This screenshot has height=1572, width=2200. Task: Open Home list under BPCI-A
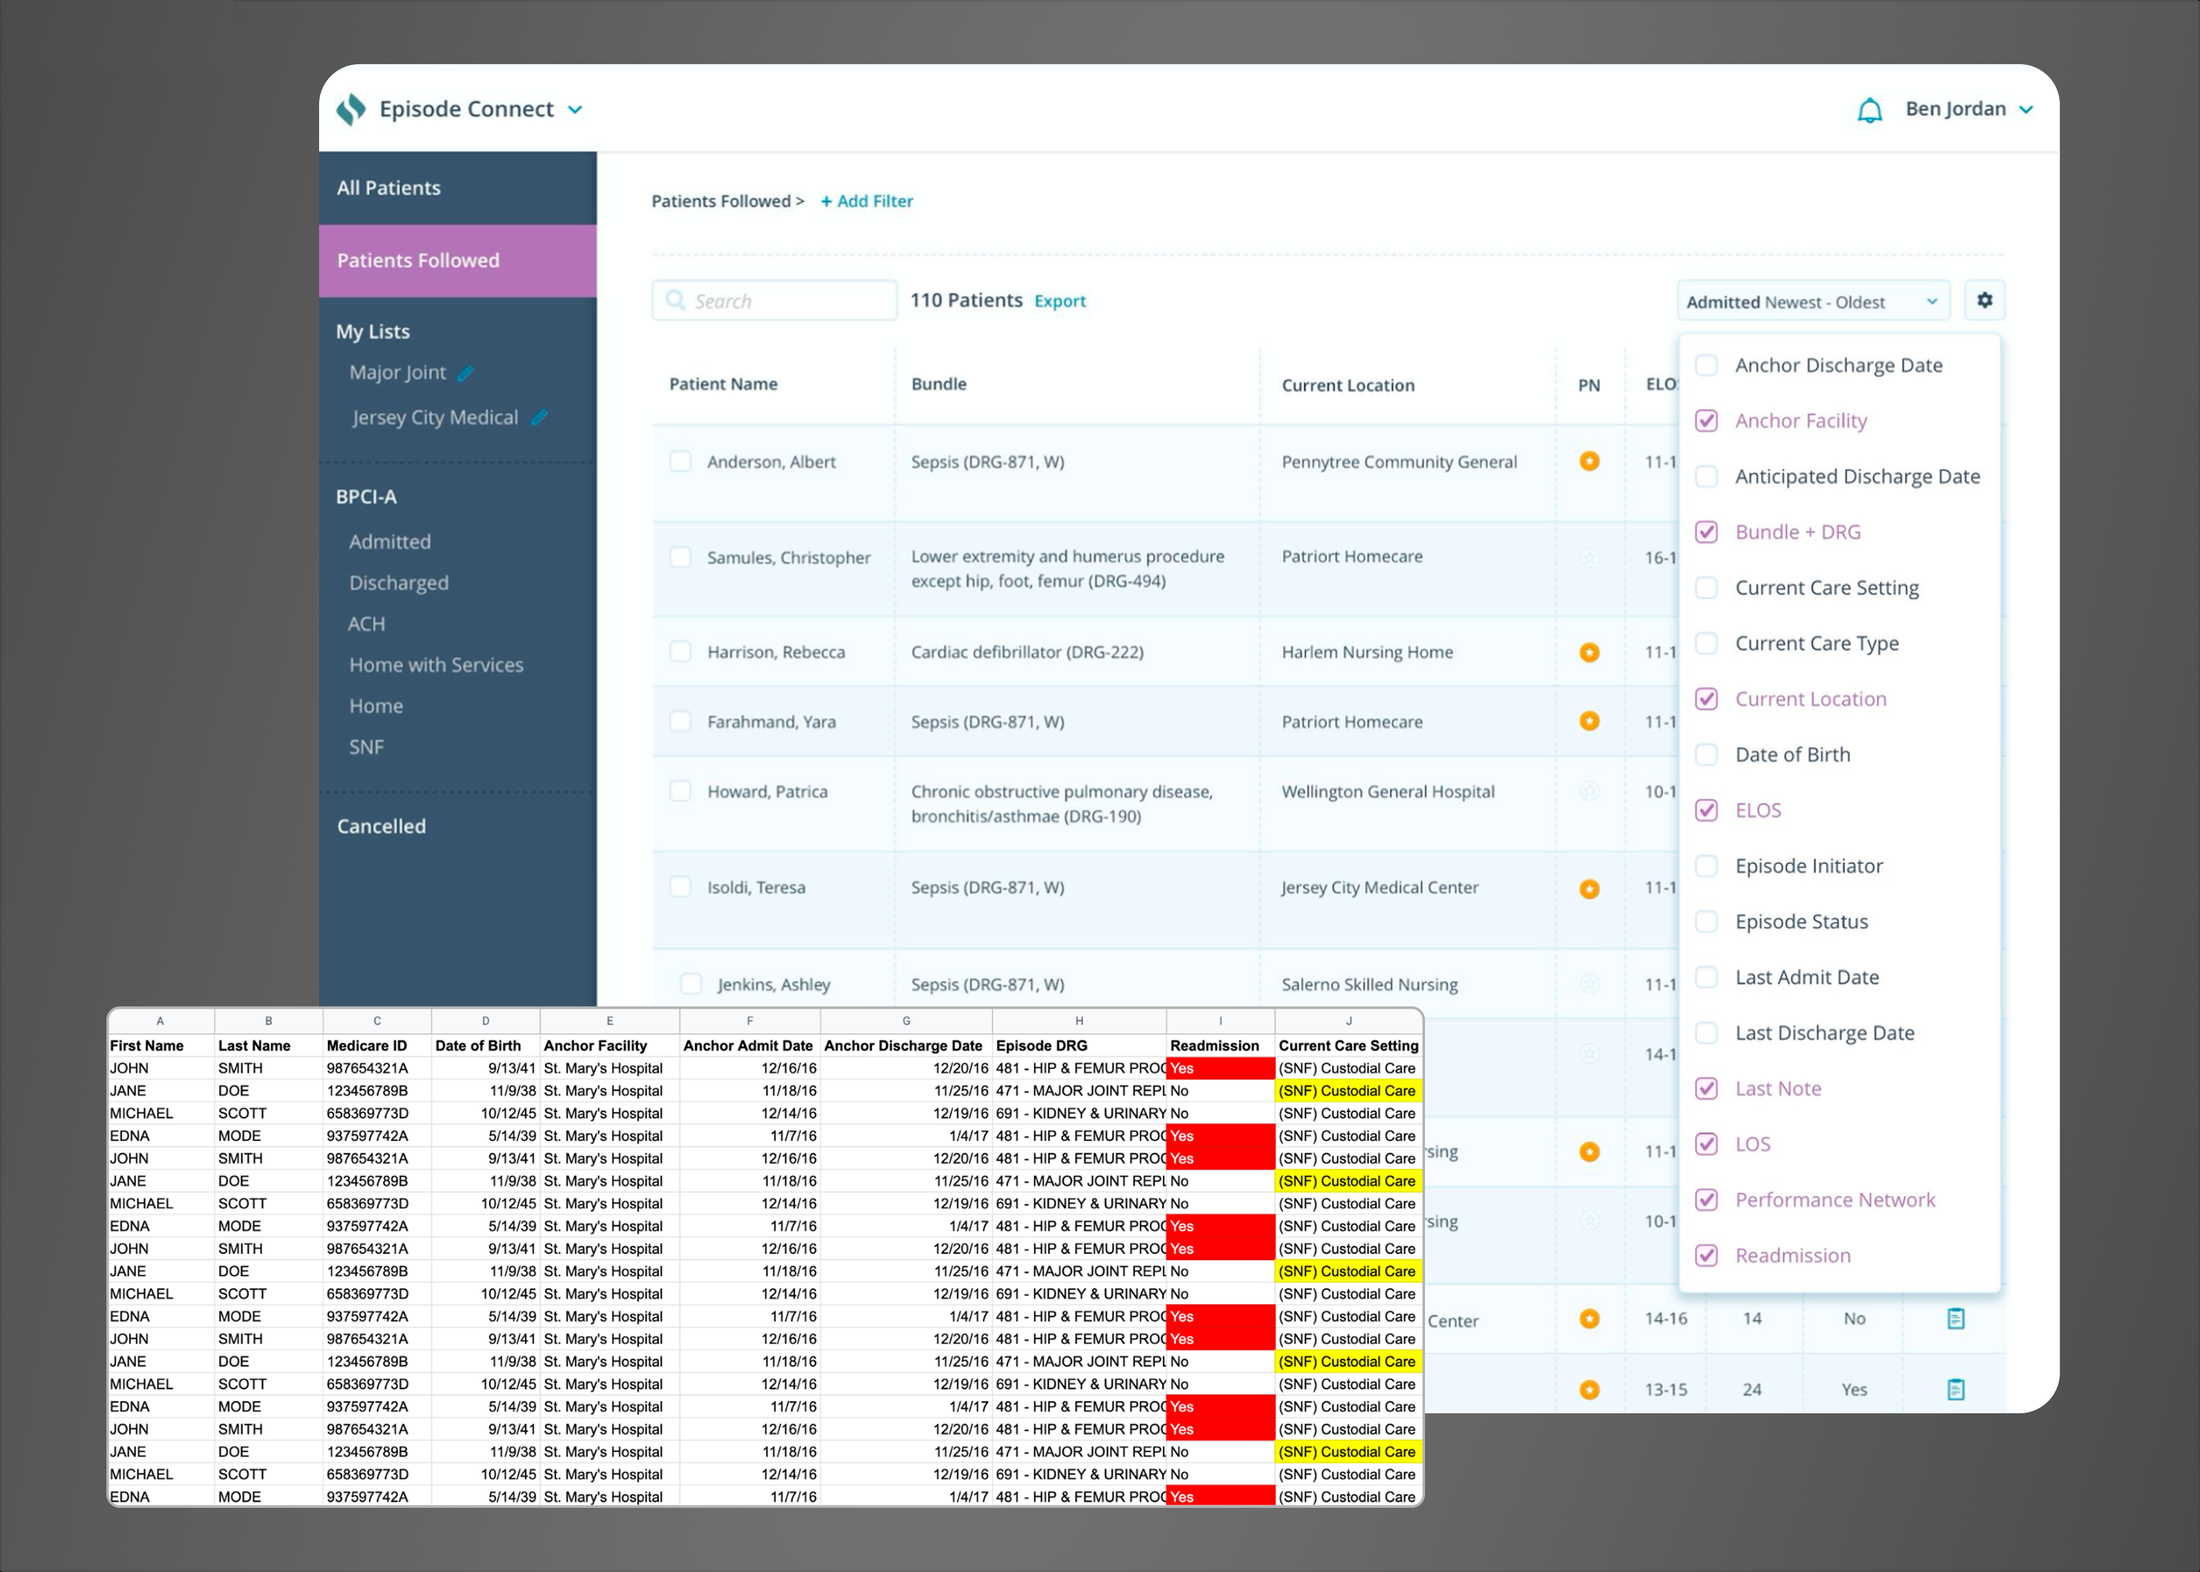[376, 706]
